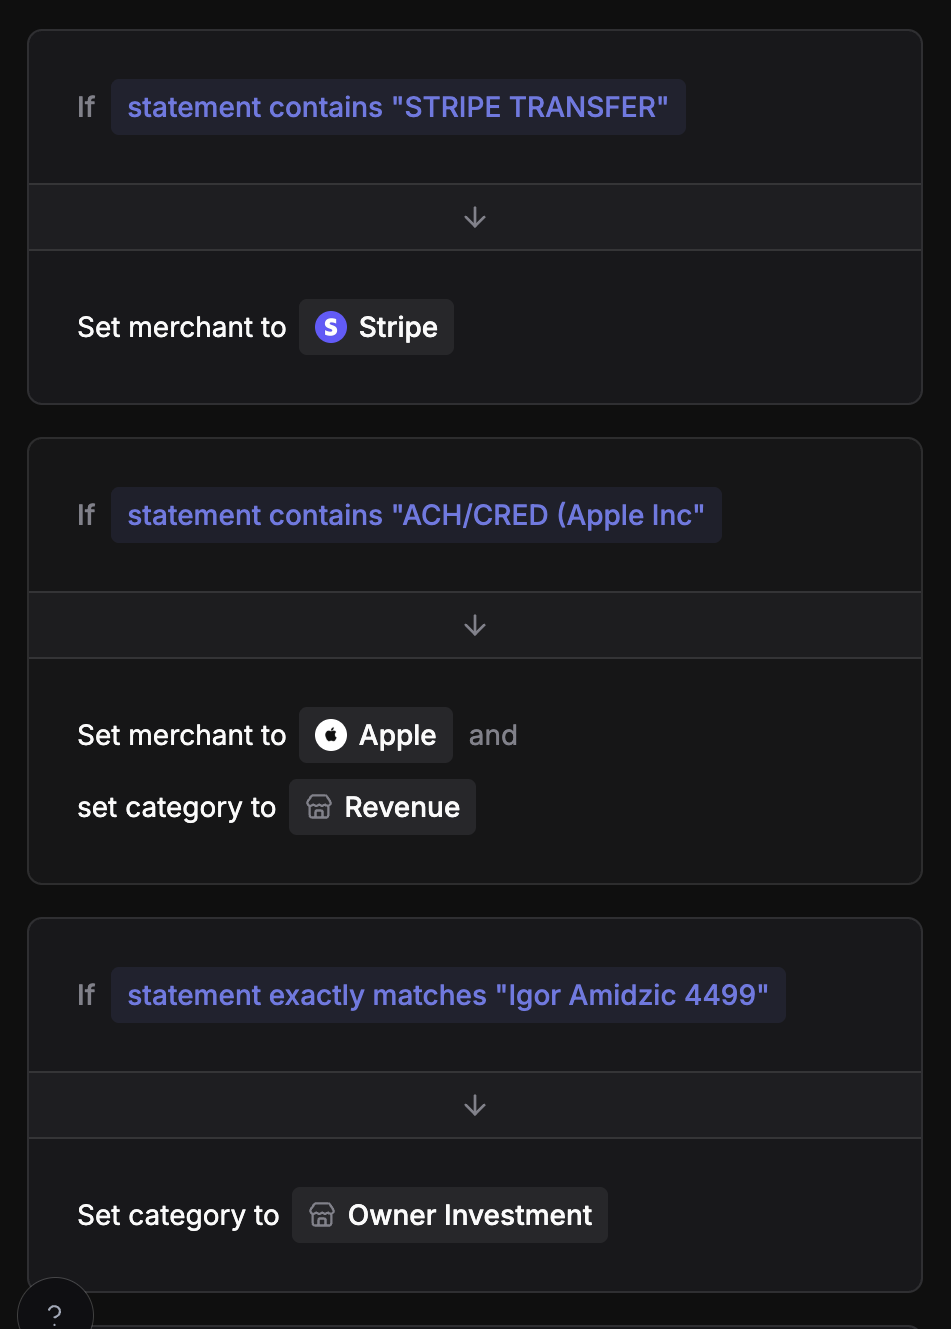Click the Apple merchant chip
This screenshot has height=1329, width=951.
(x=375, y=735)
